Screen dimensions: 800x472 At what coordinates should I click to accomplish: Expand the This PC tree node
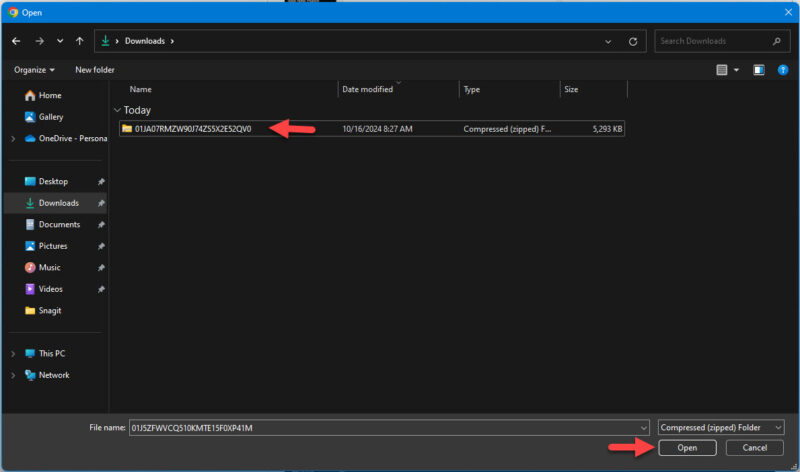(12, 354)
